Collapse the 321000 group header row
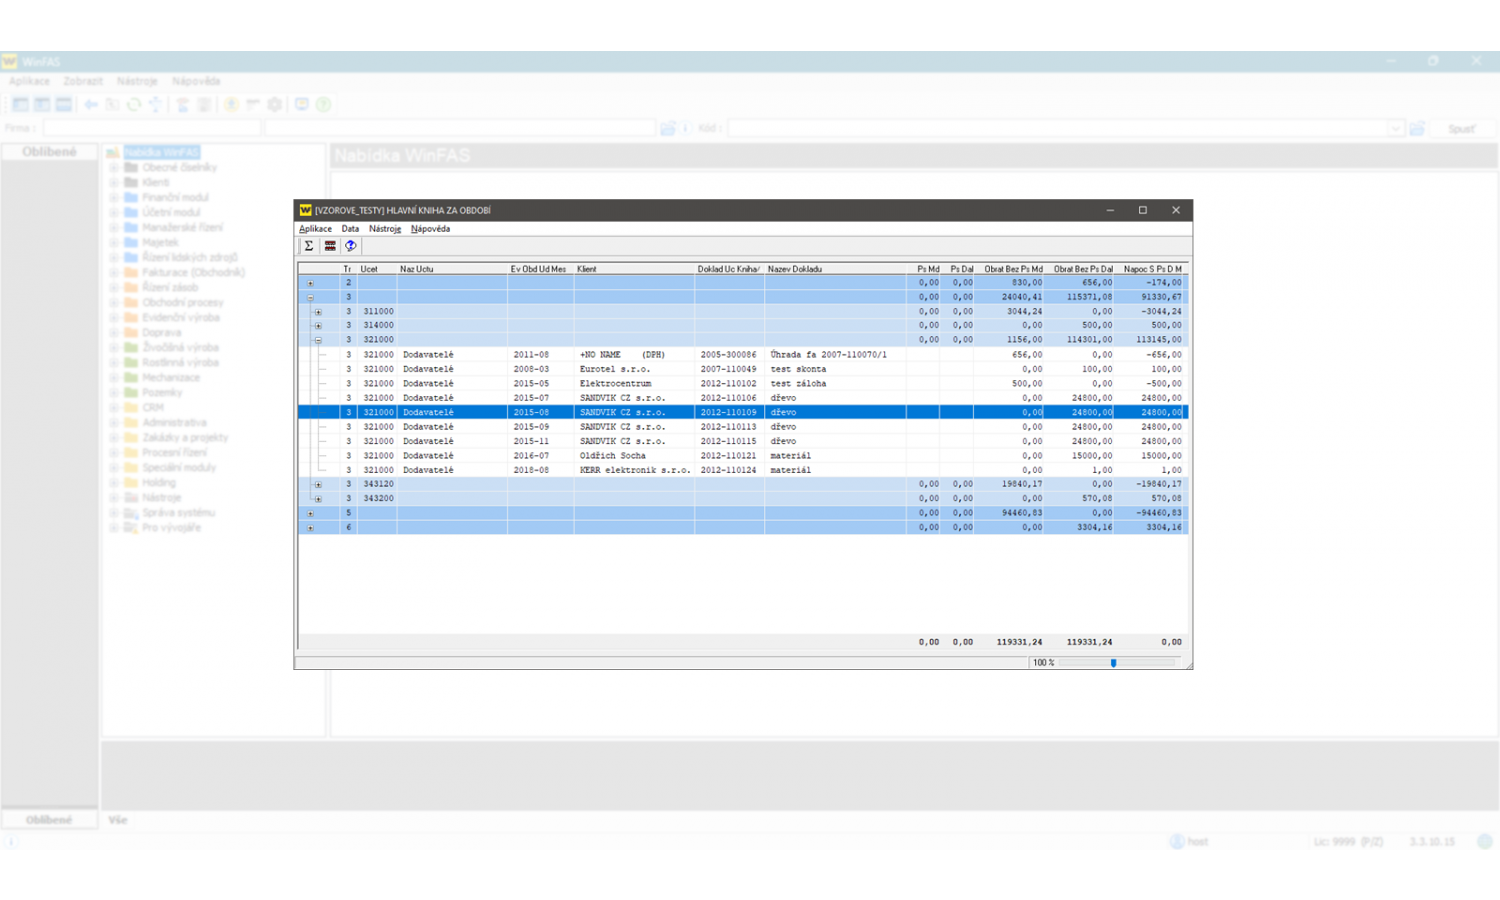1500x900 pixels. [x=318, y=340]
